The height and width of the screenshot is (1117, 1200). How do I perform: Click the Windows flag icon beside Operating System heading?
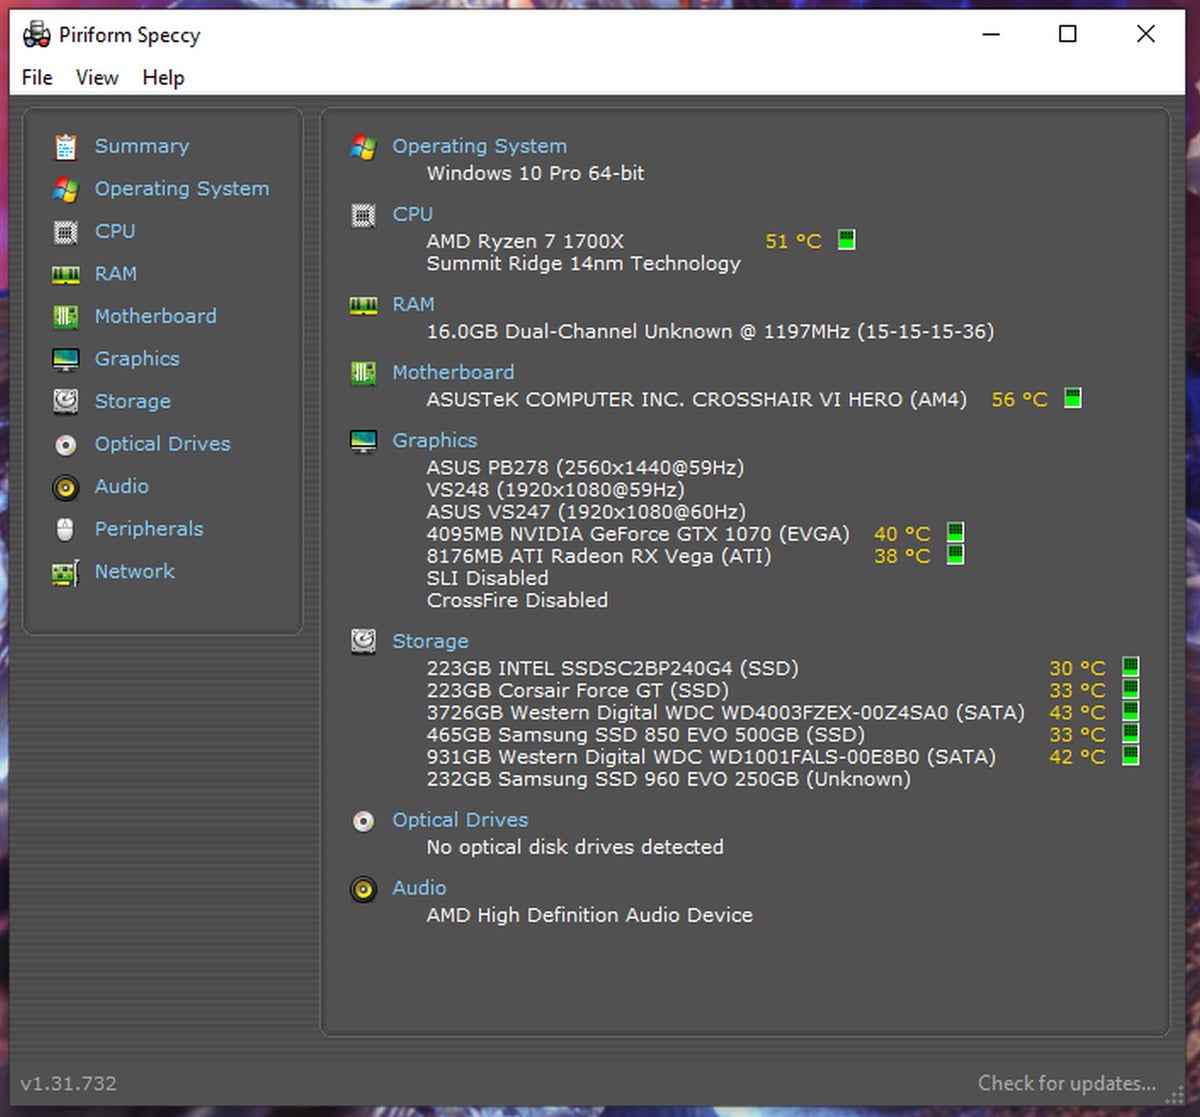tap(363, 148)
